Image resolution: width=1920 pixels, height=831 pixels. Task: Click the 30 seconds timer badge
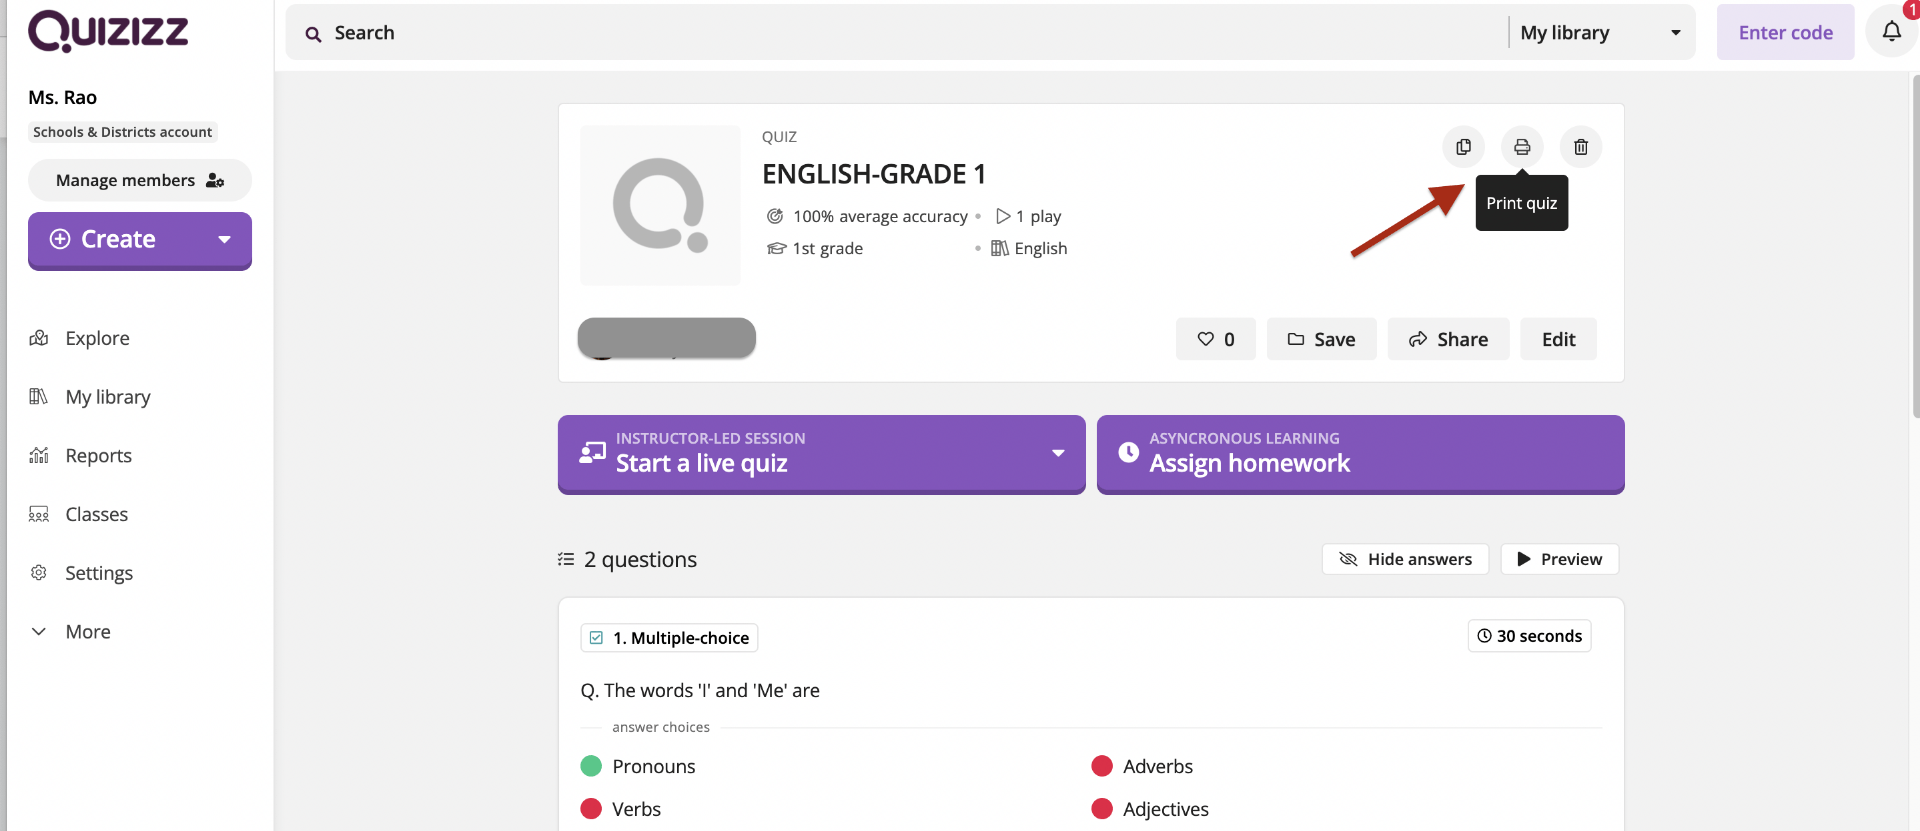pos(1529,636)
